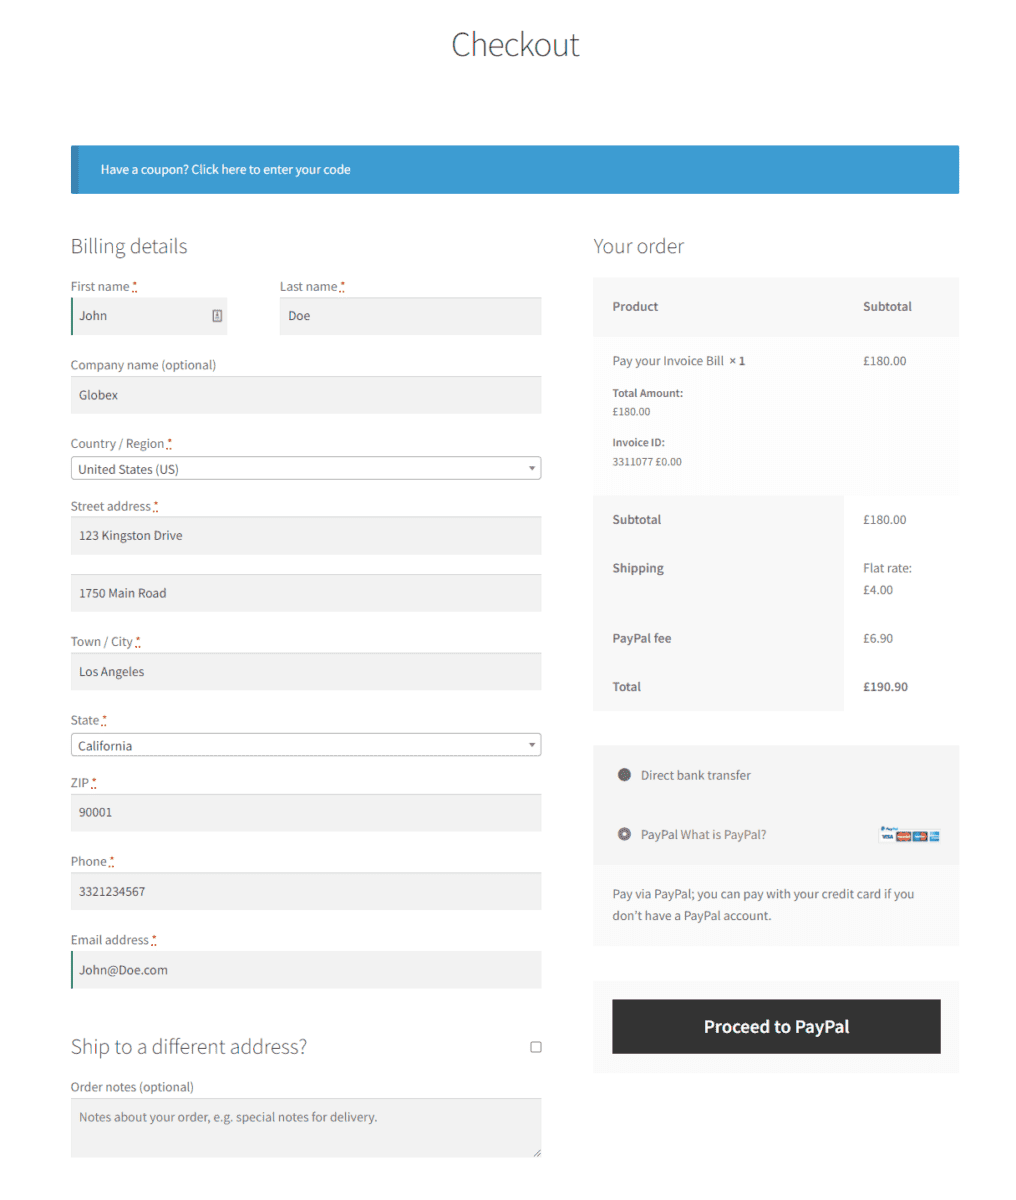Click the Order notes resize handle
This screenshot has width=1016, height=1200.
click(536, 1152)
